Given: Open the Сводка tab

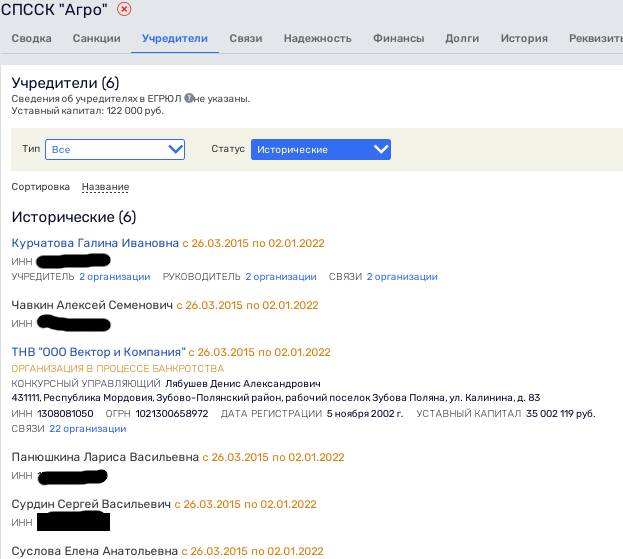Looking at the screenshot, I should pos(31,39).
